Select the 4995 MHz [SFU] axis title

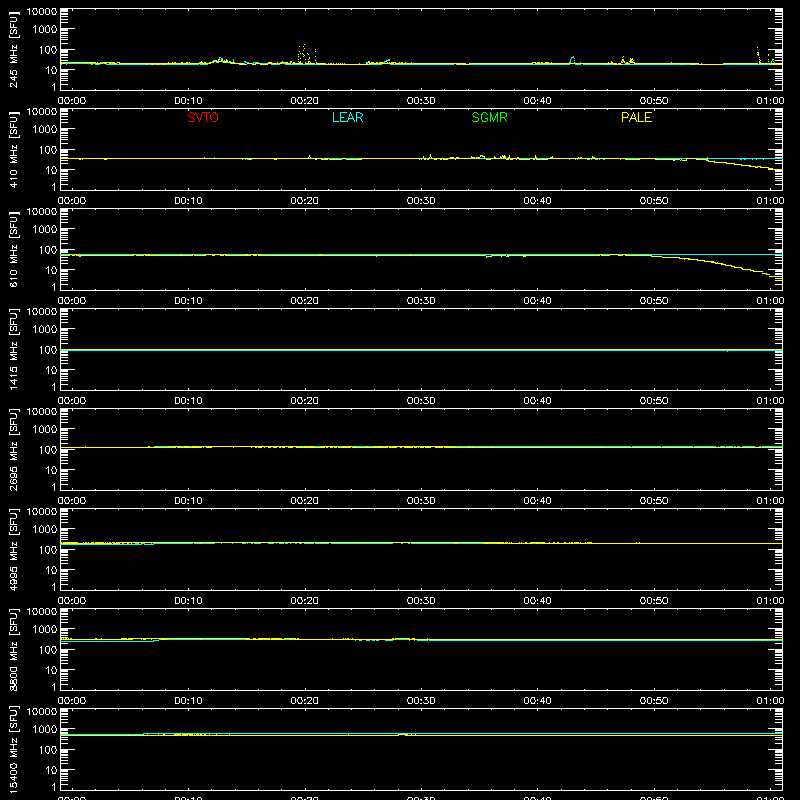click(x=13, y=549)
